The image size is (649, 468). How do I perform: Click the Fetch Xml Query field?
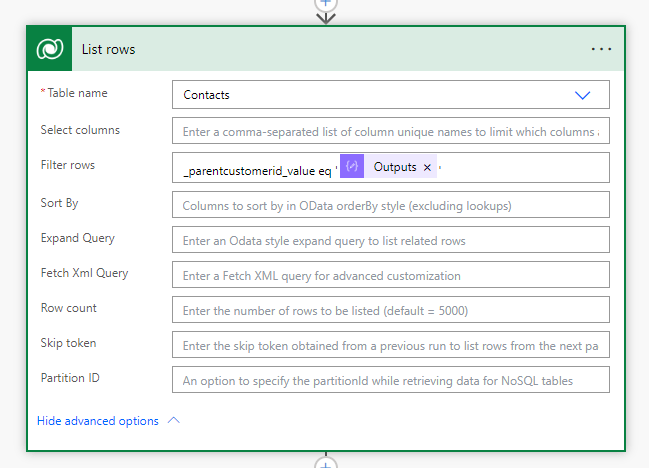pyautogui.click(x=390, y=275)
